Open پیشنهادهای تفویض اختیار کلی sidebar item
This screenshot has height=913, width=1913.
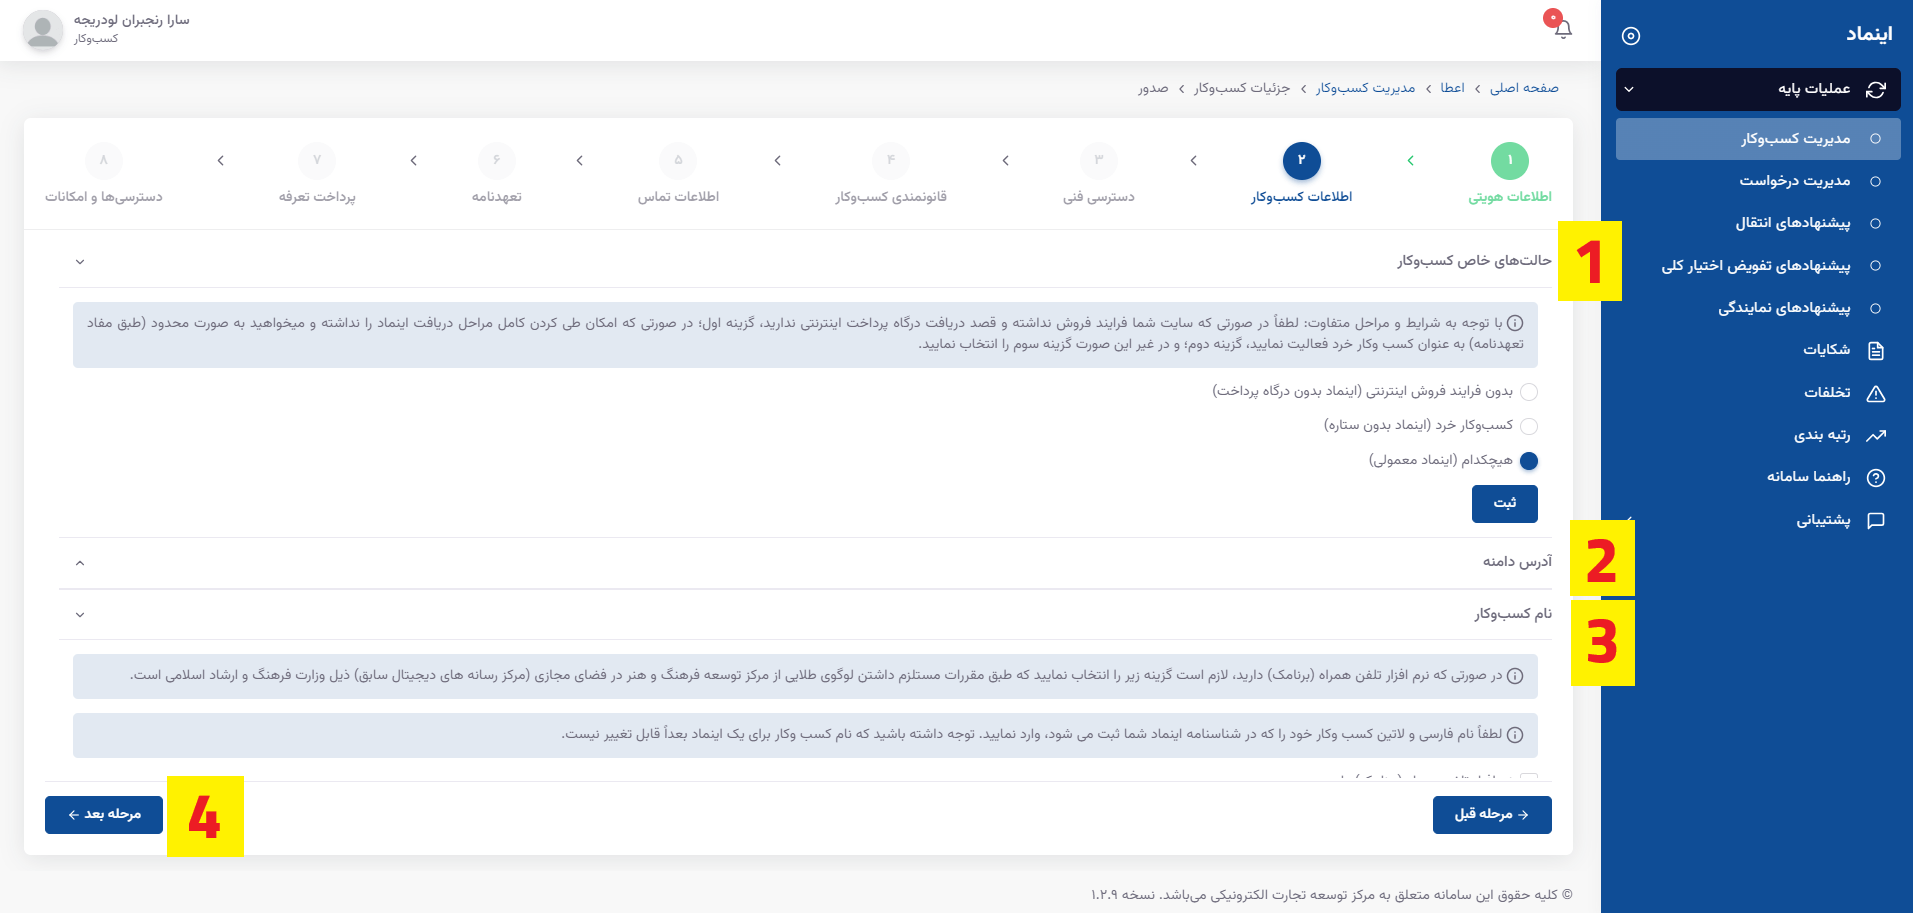1758,266
